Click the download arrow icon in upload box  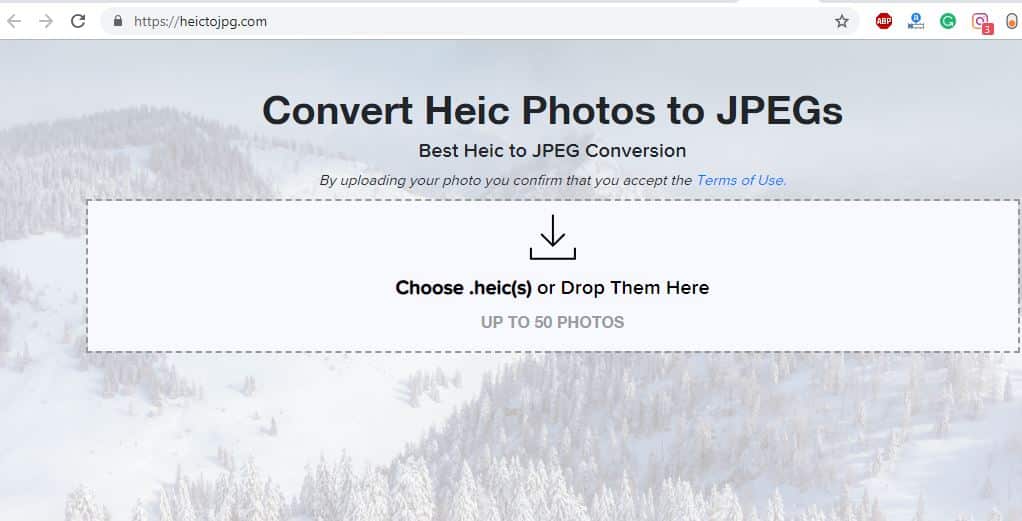[552, 238]
